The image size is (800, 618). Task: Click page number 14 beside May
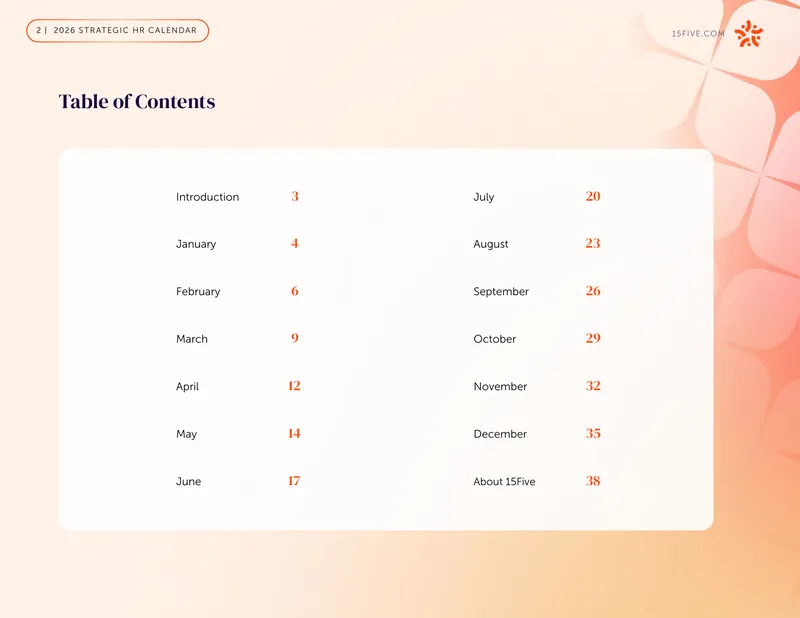point(294,433)
